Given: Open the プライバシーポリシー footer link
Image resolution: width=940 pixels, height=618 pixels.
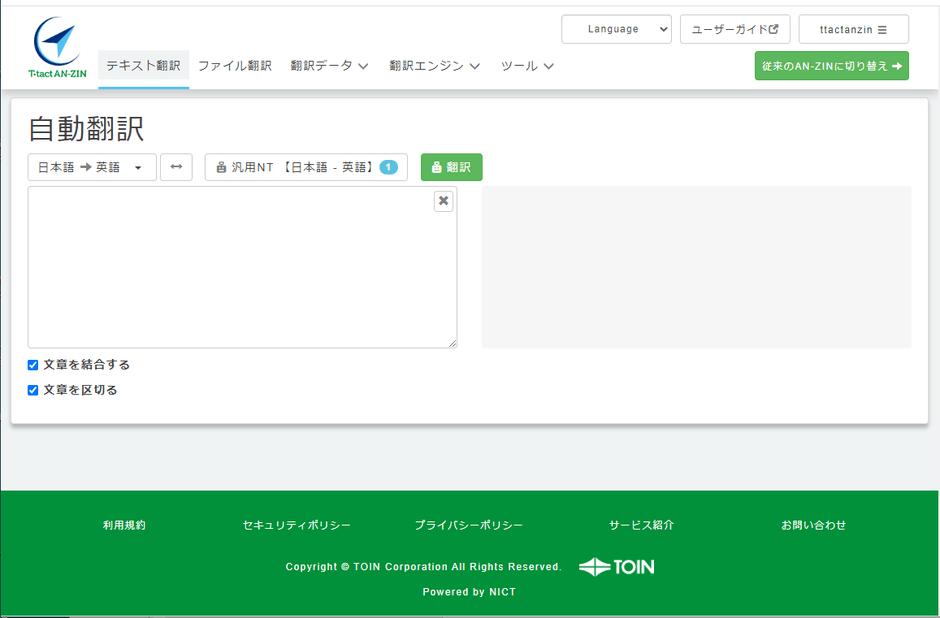Looking at the screenshot, I should click(470, 524).
